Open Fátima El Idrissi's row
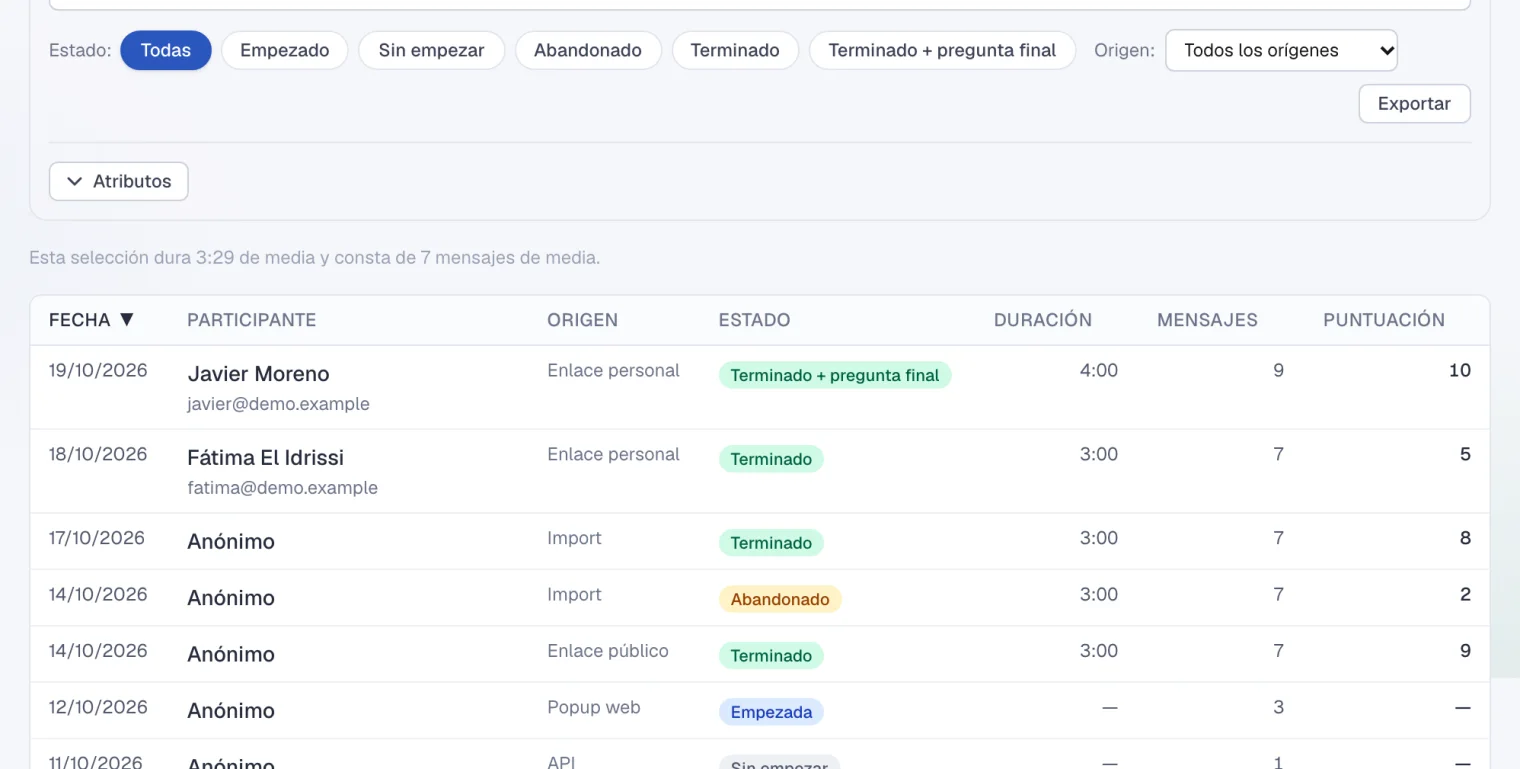 [760, 471]
